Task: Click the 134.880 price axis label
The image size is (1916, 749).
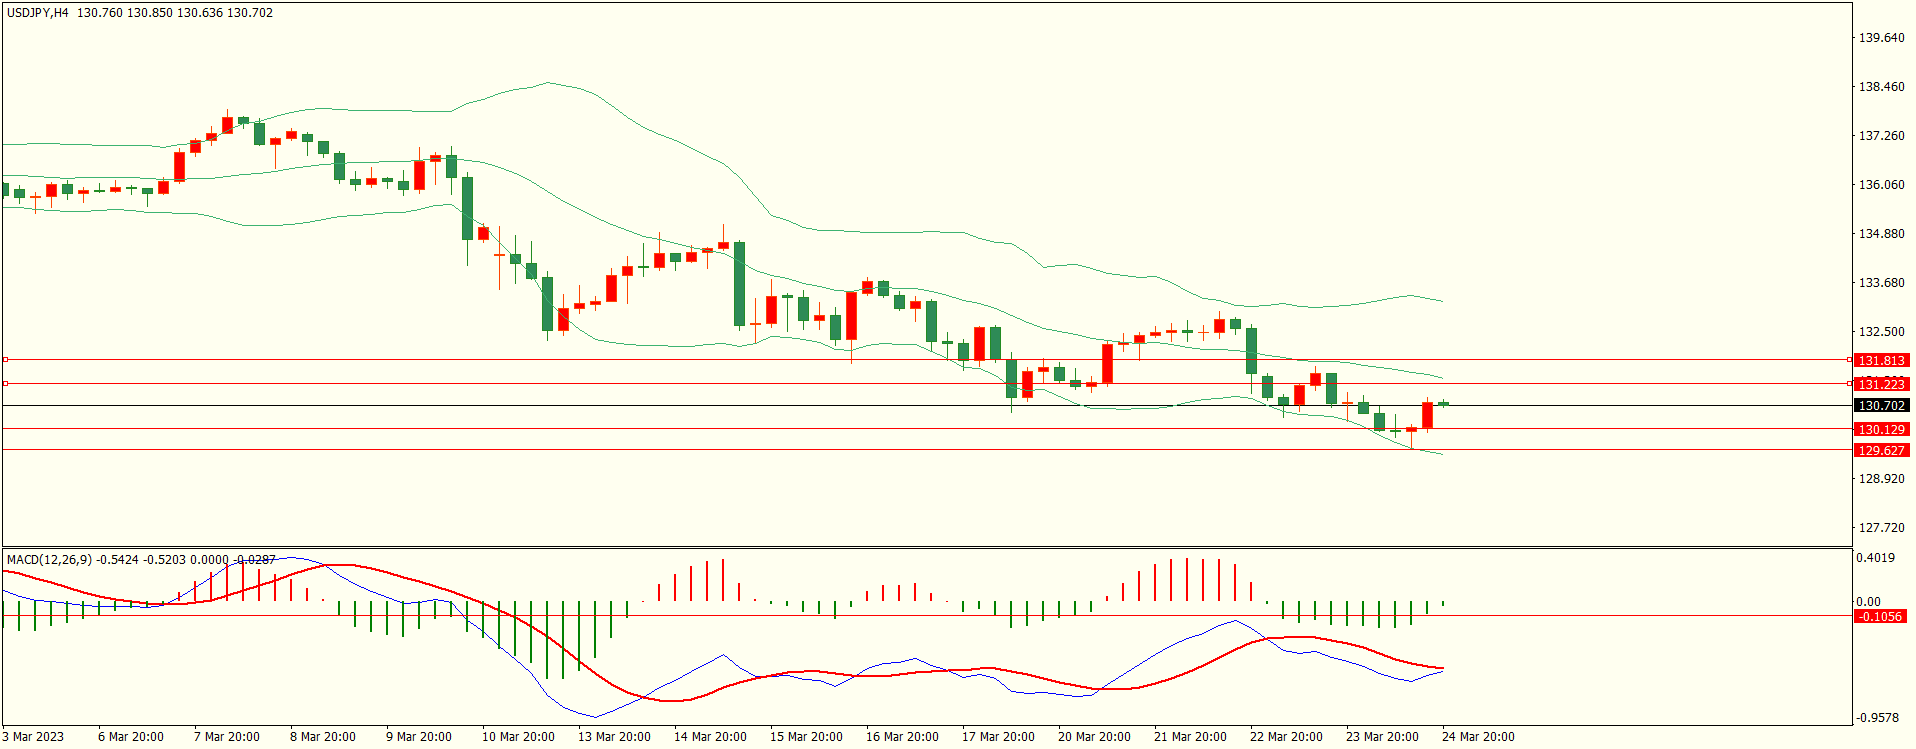Action: 1881,234
